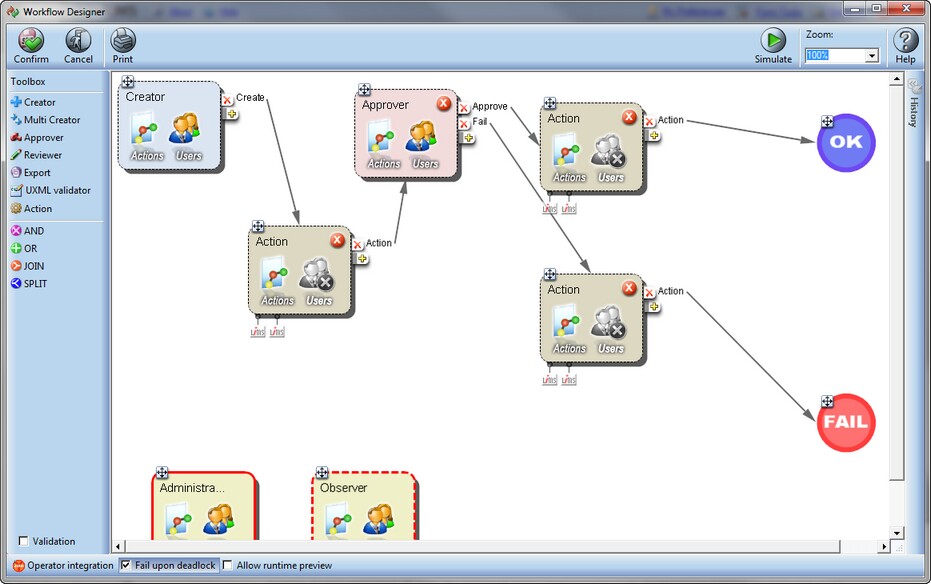Open Actions icon in Approver node

384,146
